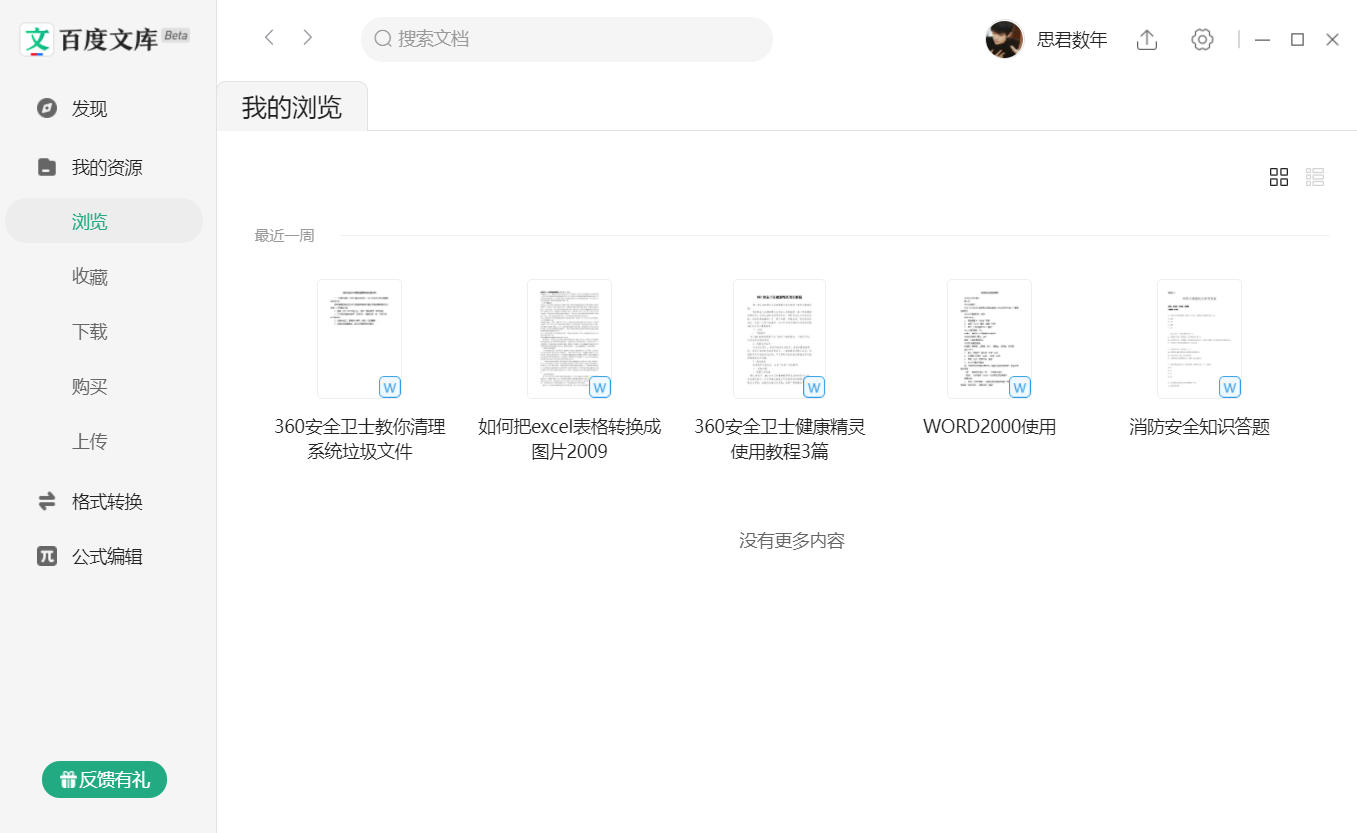Click the 格式转换 arrows icon
The width and height of the screenshot is (1357, 833).
[47, 501]
